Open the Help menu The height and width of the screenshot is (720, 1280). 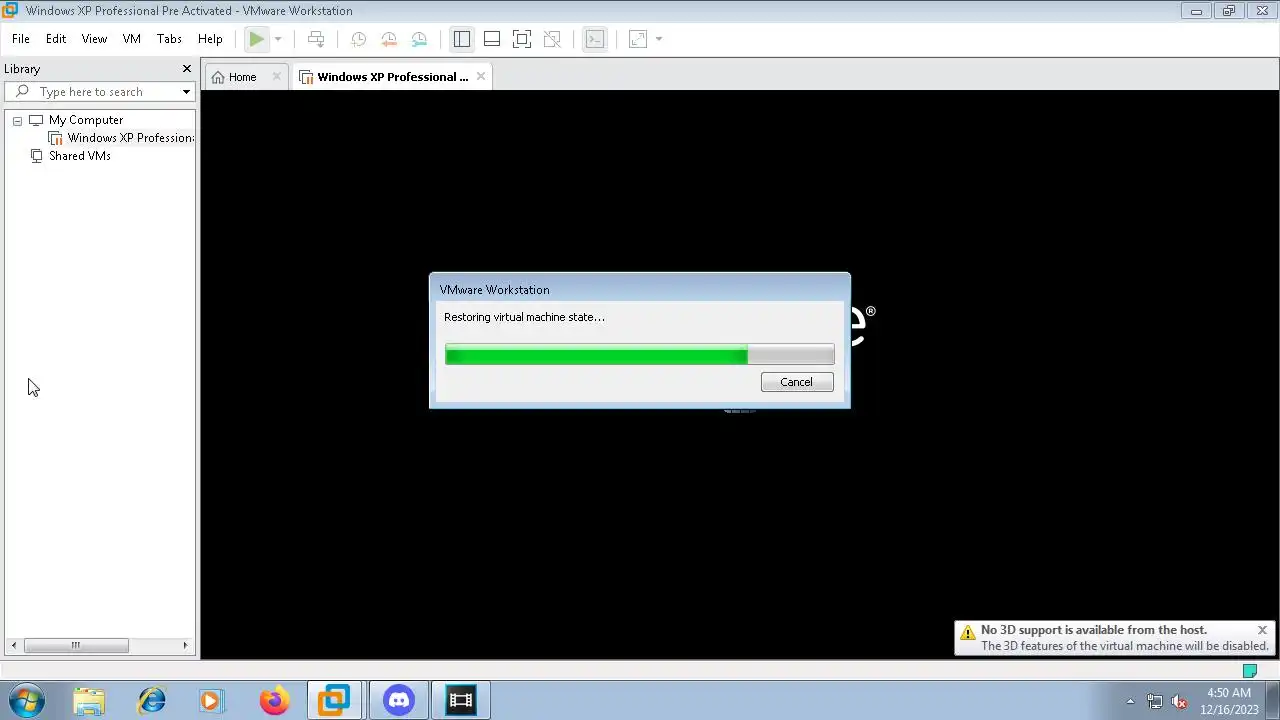point(210,39)
